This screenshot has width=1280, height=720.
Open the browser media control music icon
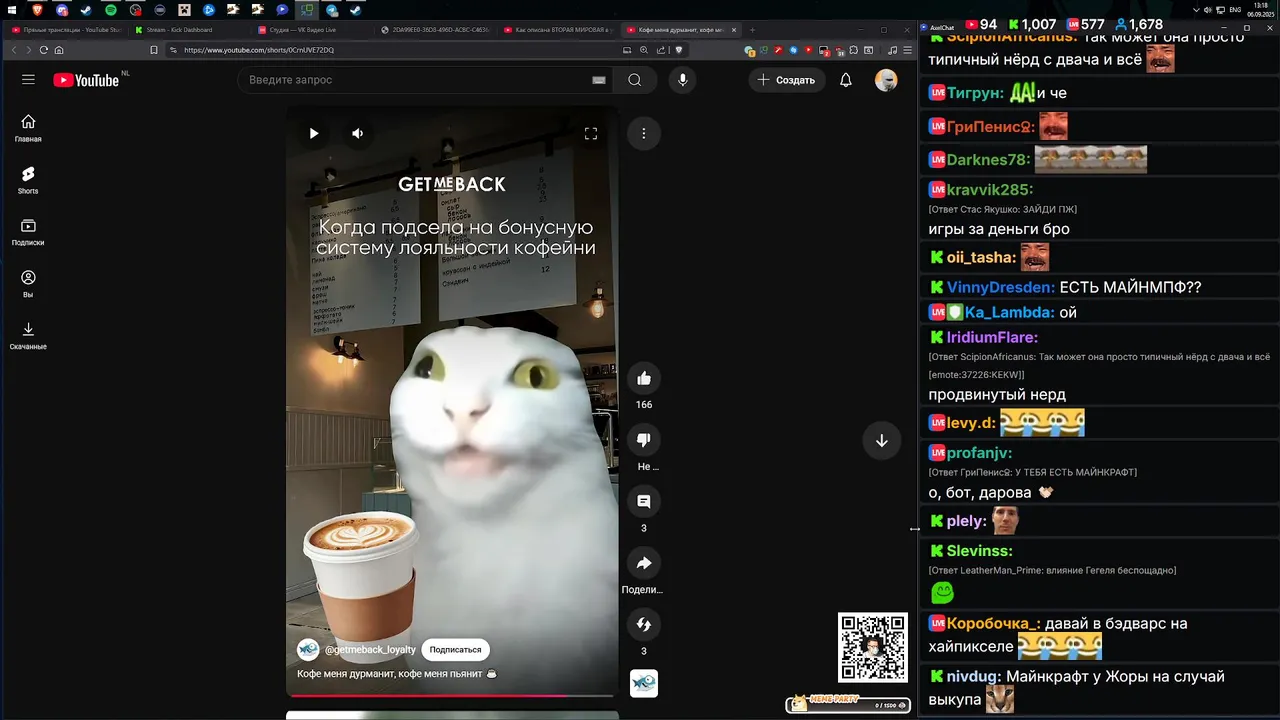tap(892, 50)
